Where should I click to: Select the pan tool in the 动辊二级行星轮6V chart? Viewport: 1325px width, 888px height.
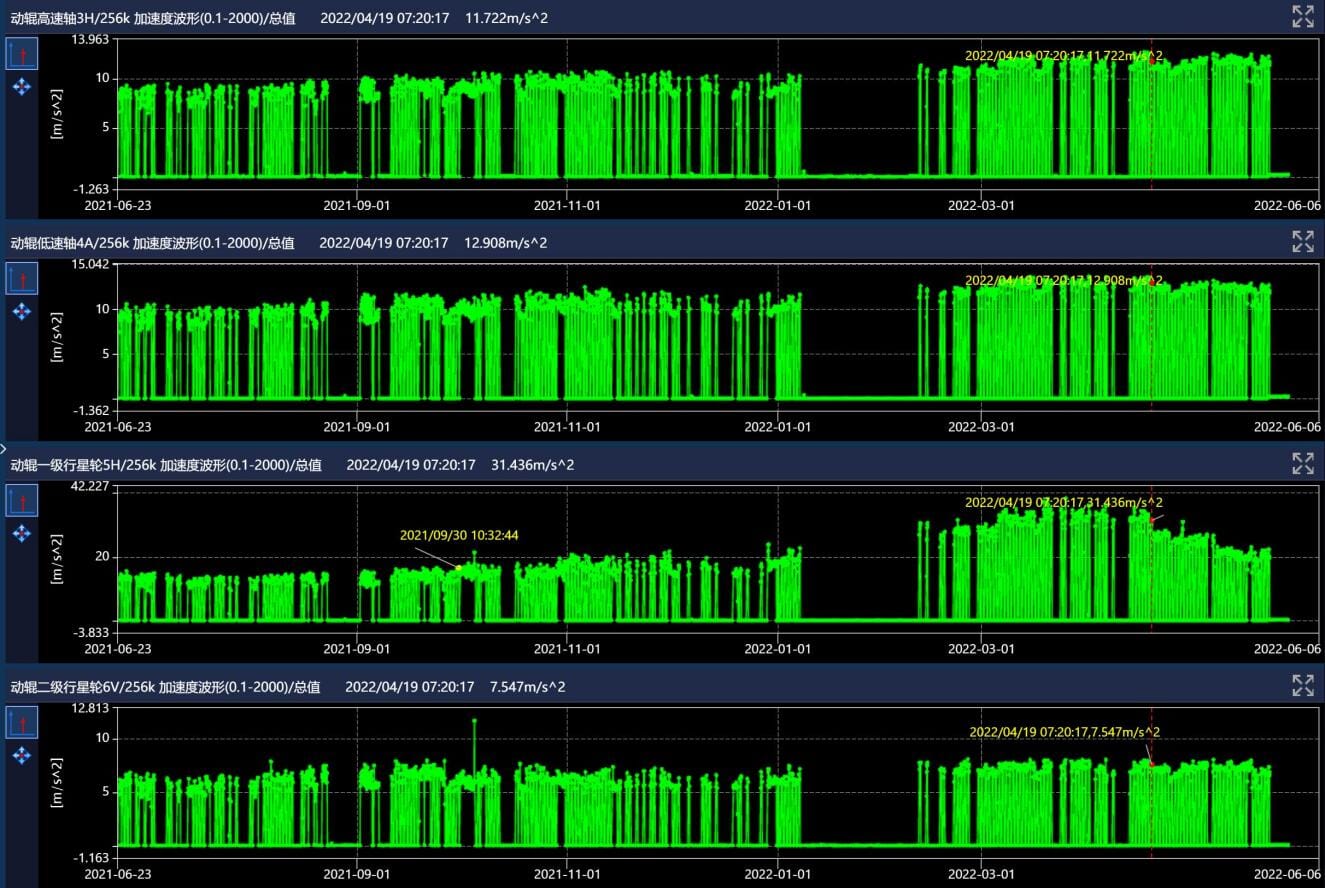[x=22, y=755]
